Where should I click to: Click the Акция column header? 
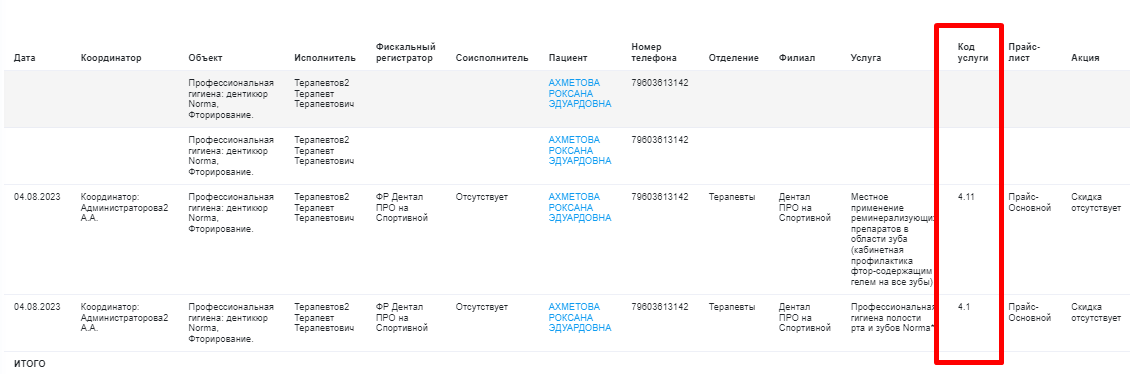(1085, 58)
